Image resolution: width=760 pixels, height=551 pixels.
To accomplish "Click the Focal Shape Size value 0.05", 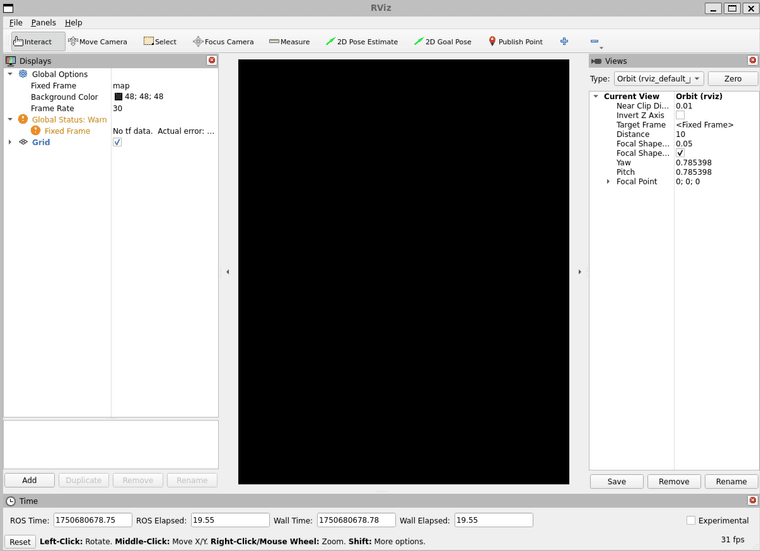I will pos(684,143).
